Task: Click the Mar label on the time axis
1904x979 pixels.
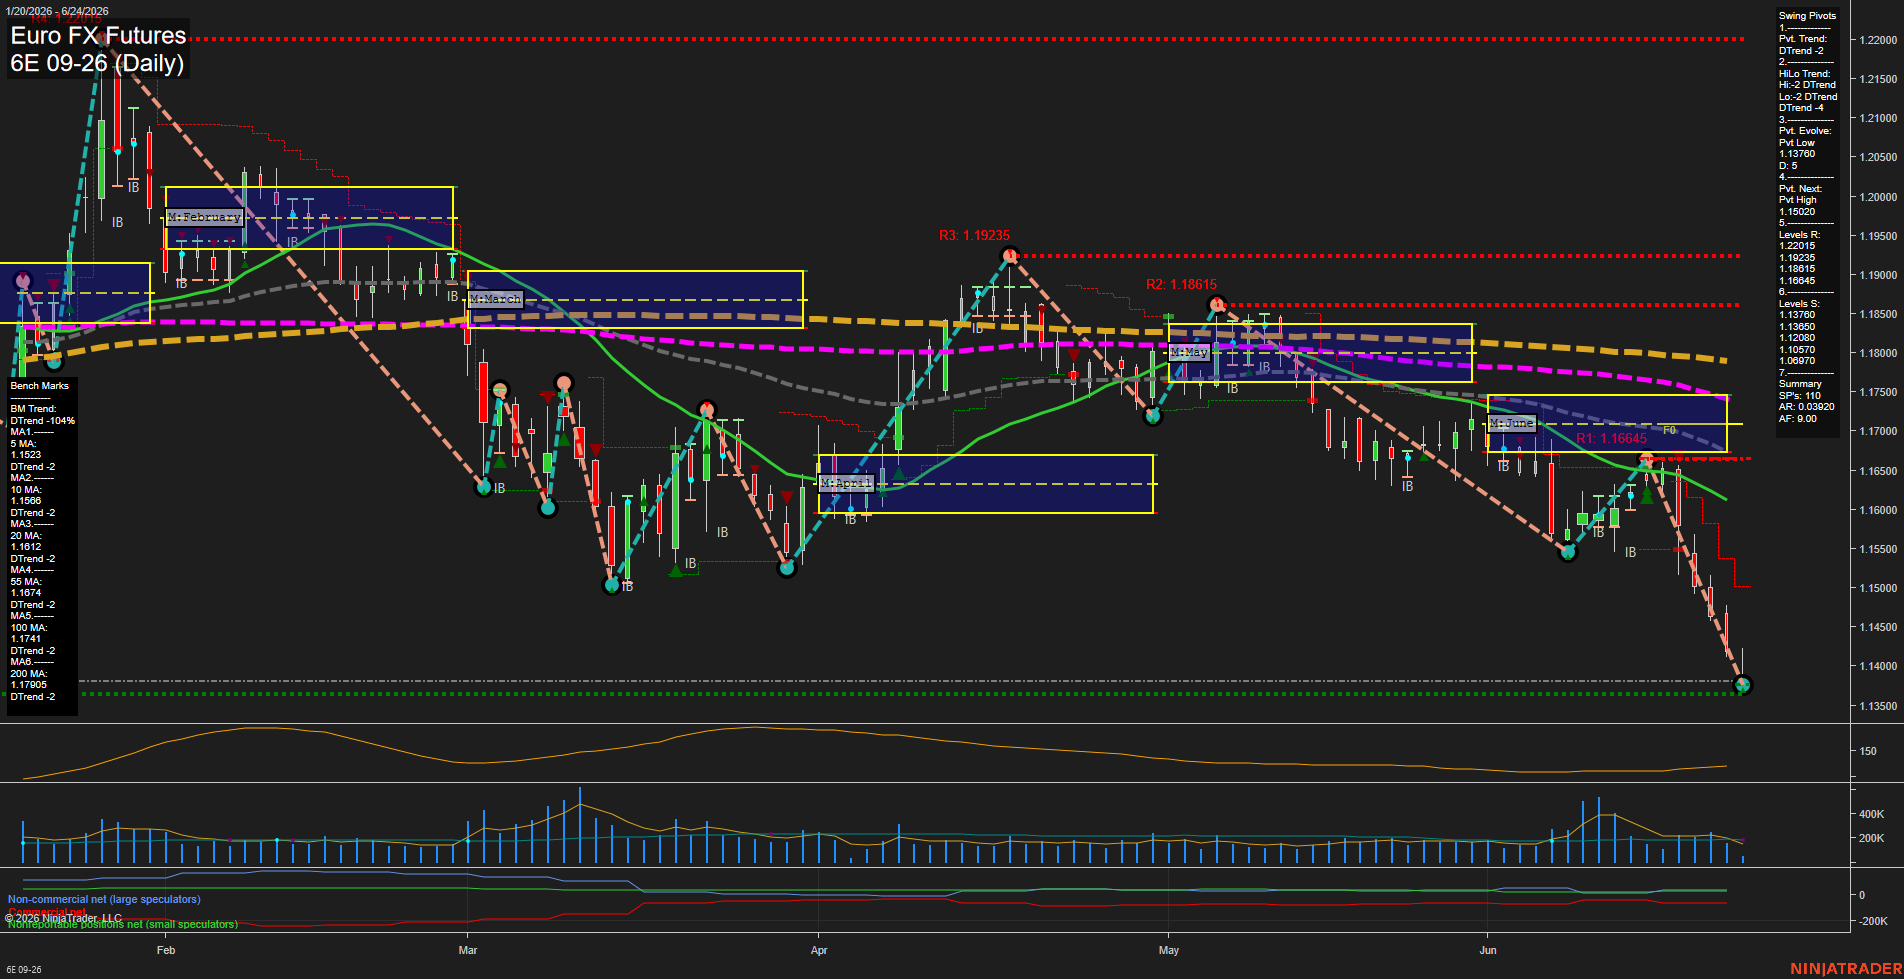Action: pos(468,950)
